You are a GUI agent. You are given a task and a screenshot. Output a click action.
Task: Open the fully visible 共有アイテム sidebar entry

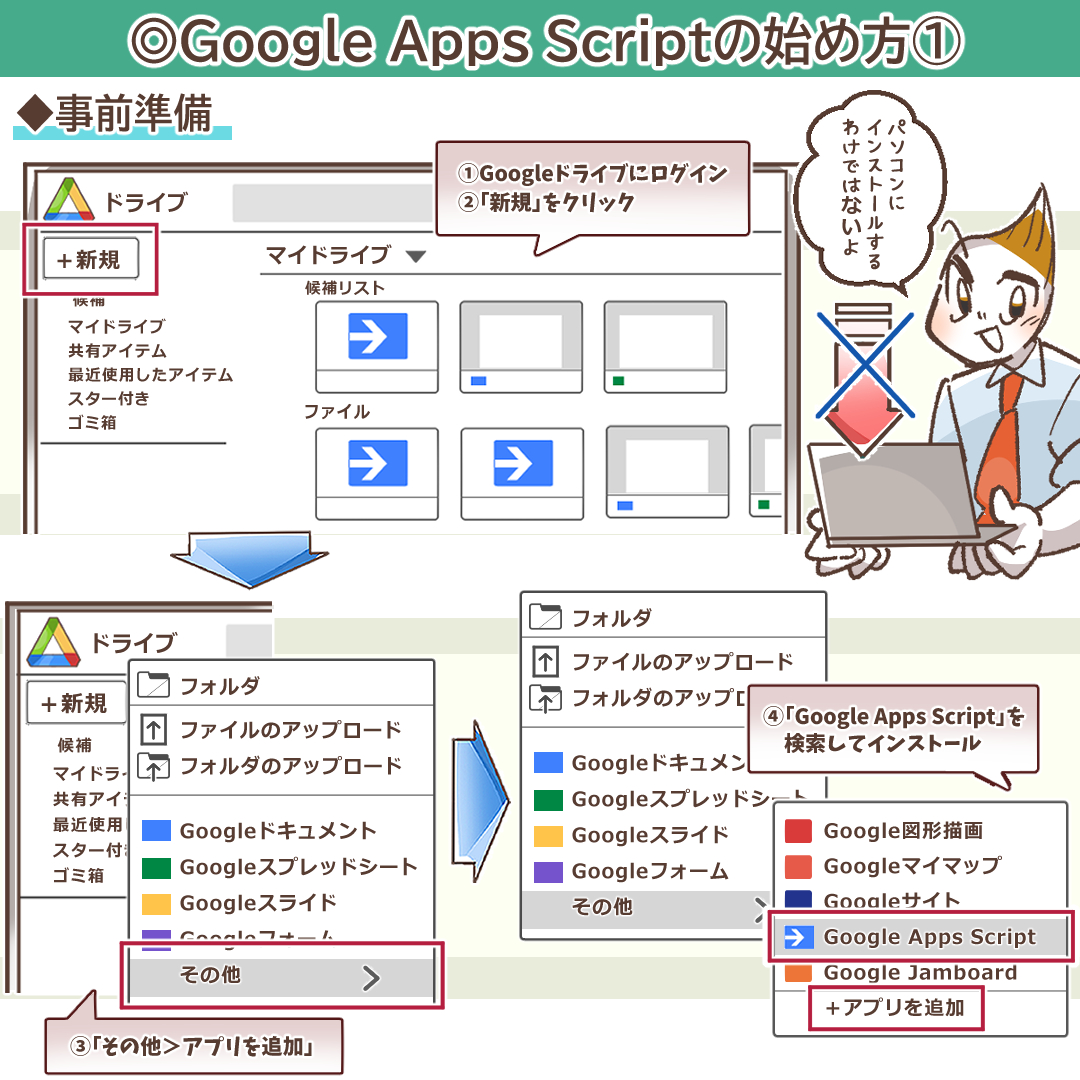tap(117, 351)
